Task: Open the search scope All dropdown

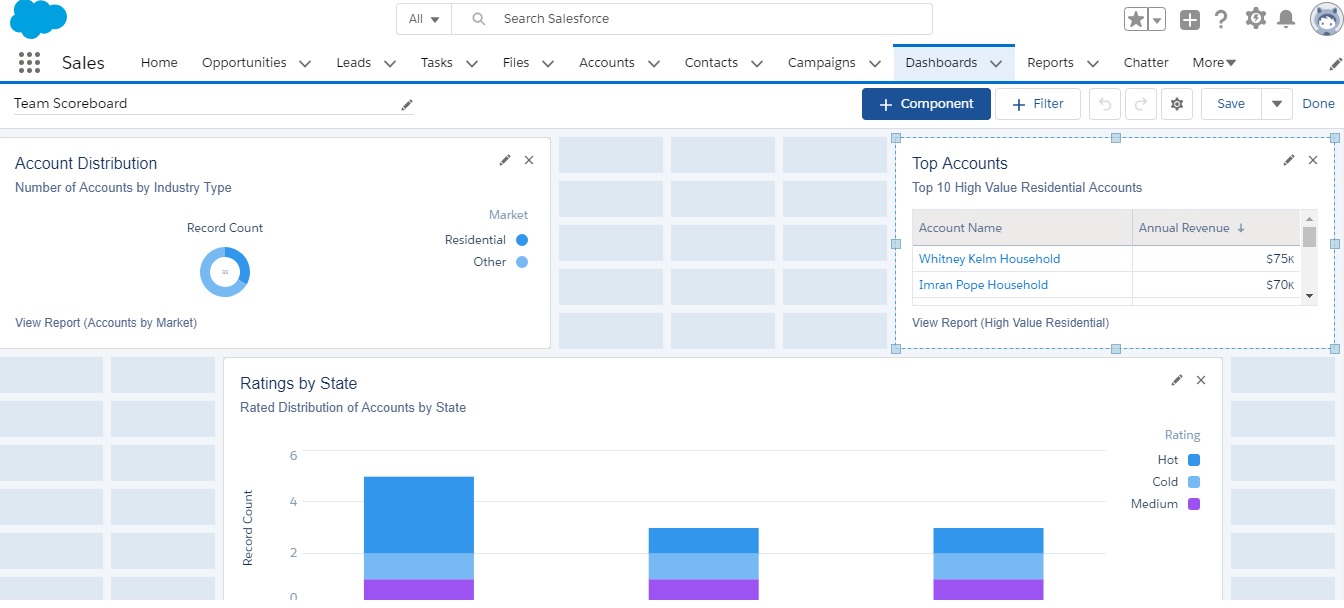Action: (424, 19)
